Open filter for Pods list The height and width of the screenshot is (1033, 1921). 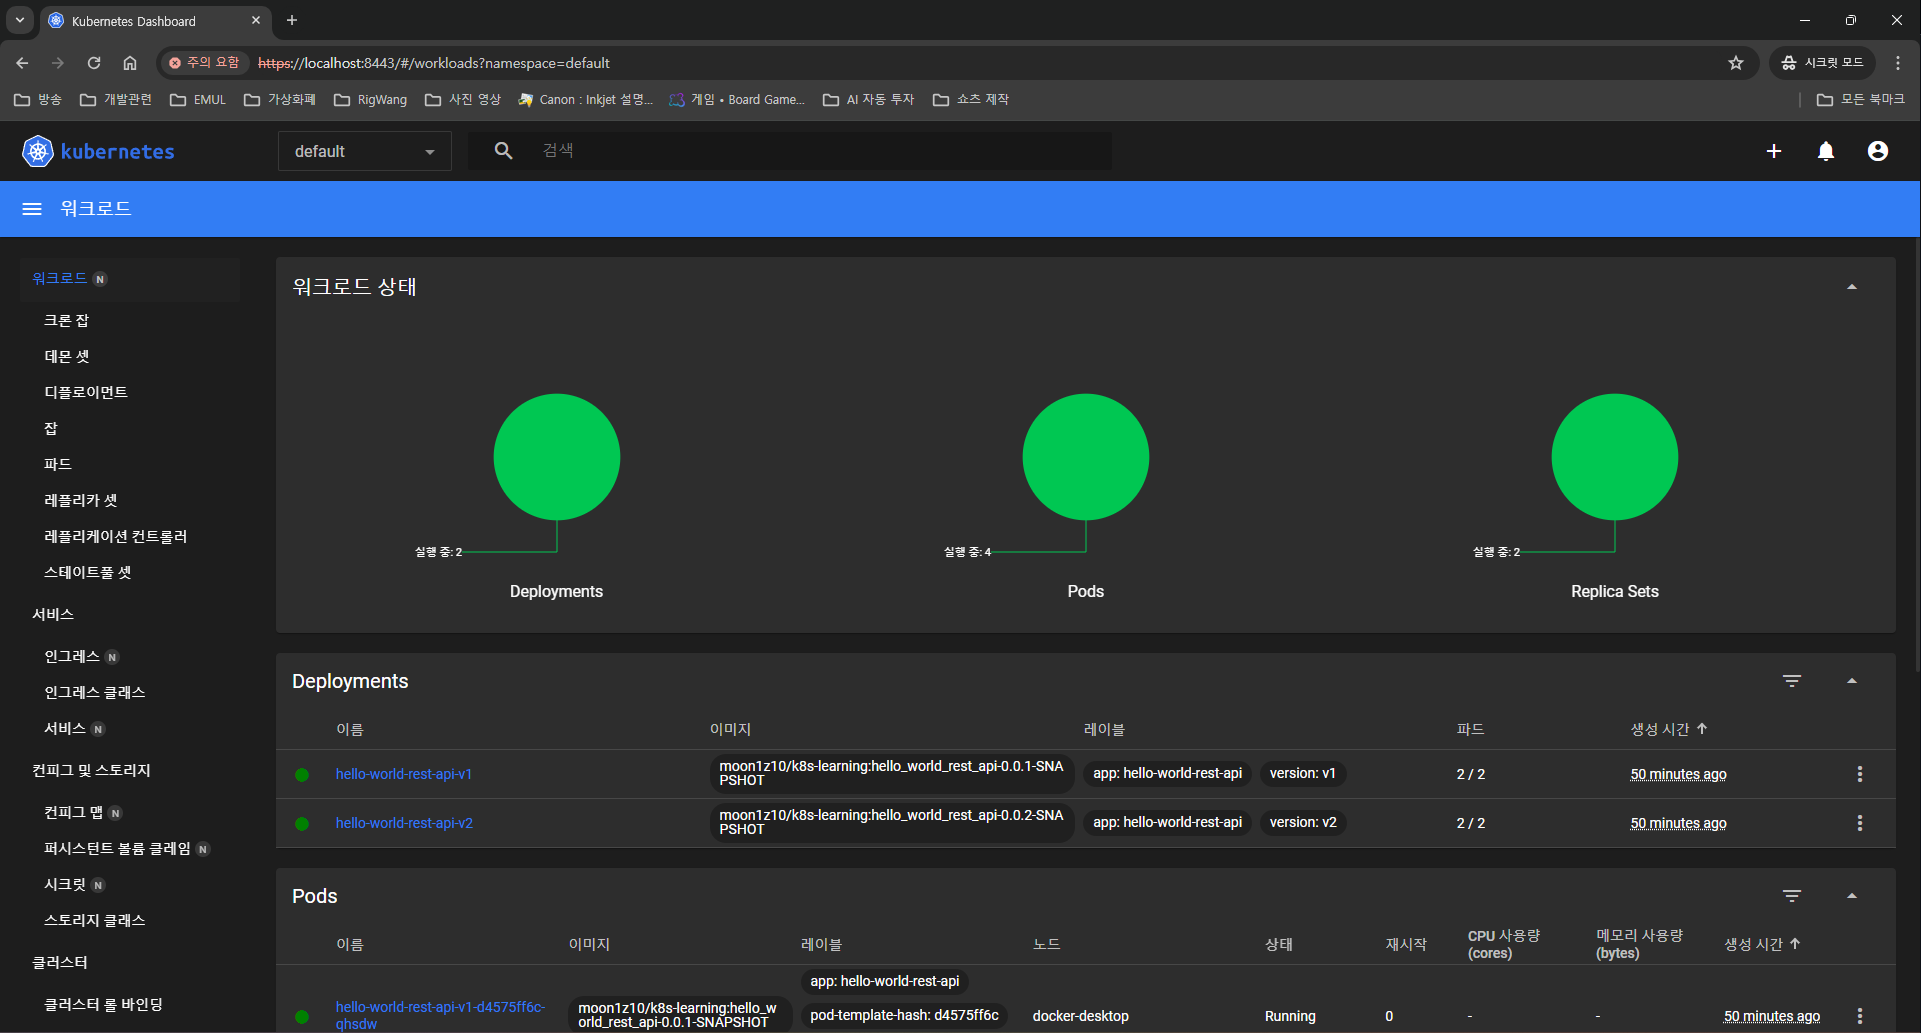pyautogui.click(x=1792, y=896)
